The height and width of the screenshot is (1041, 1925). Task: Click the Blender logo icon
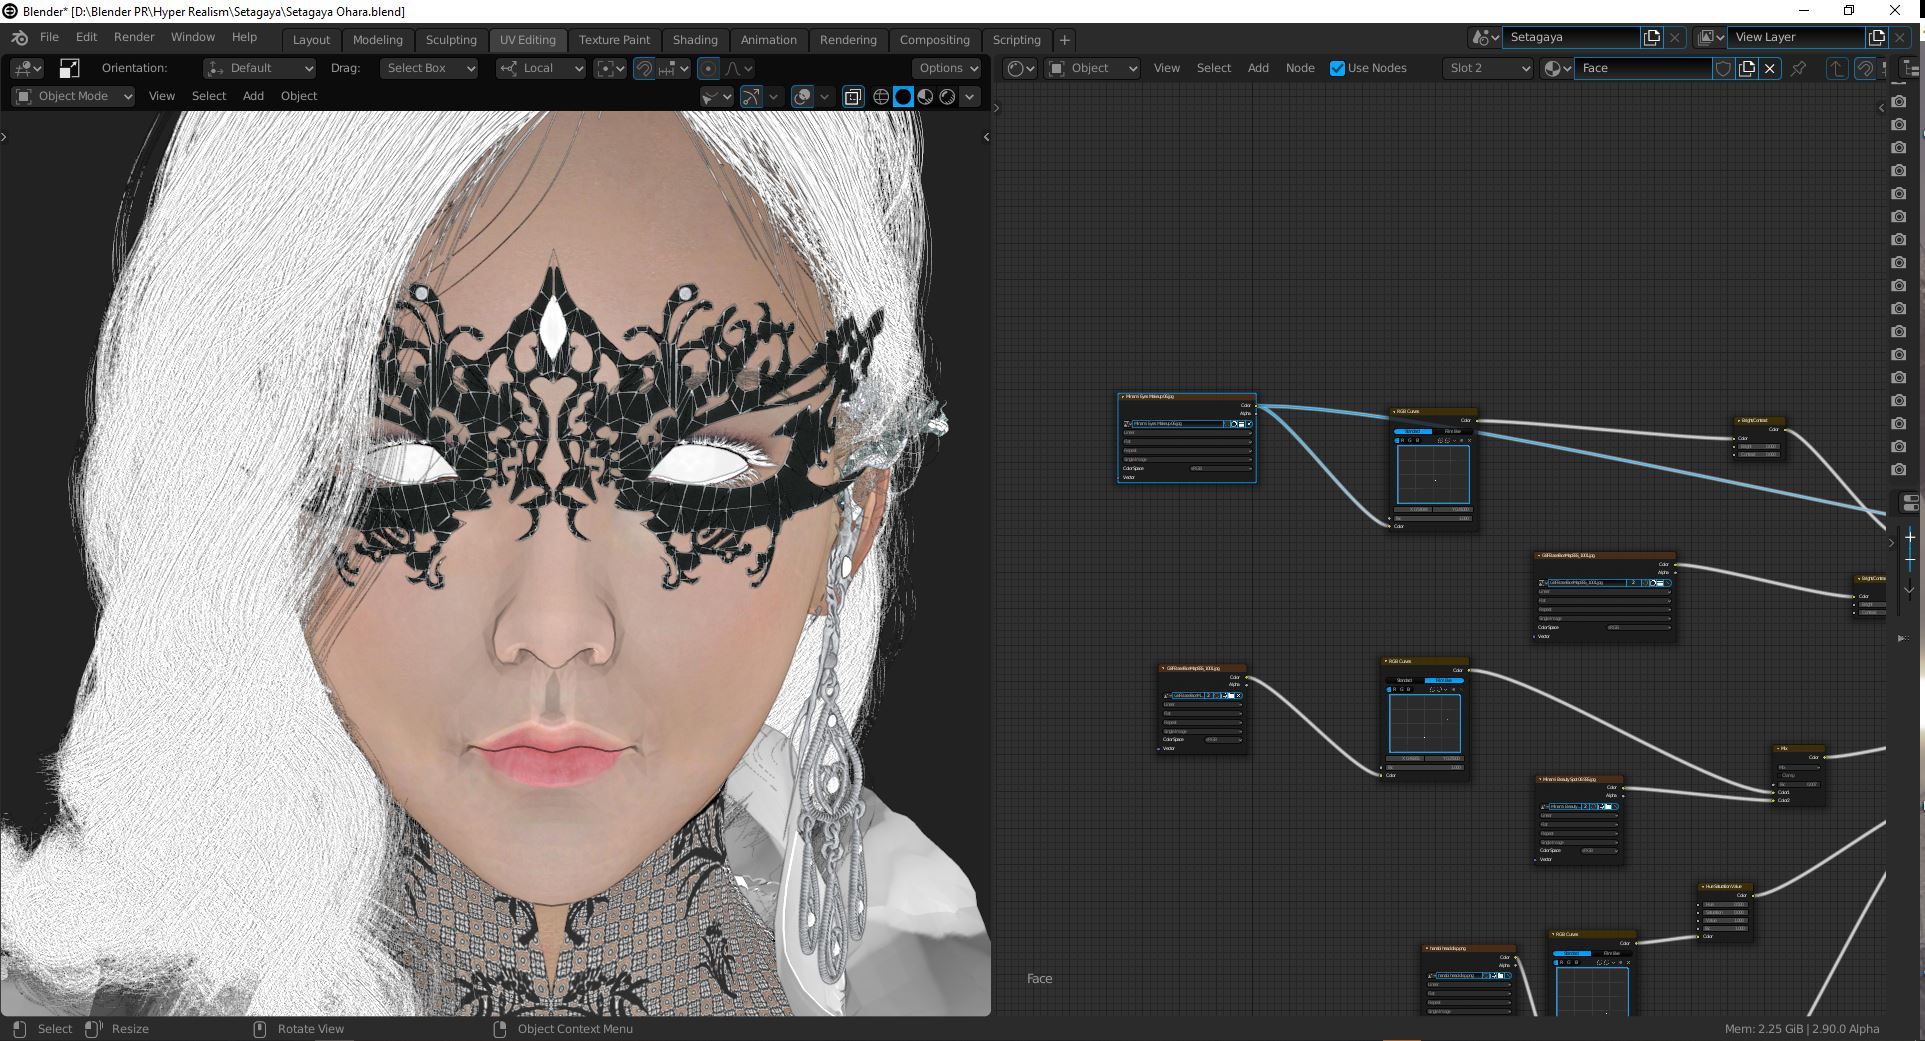[19, 38]
